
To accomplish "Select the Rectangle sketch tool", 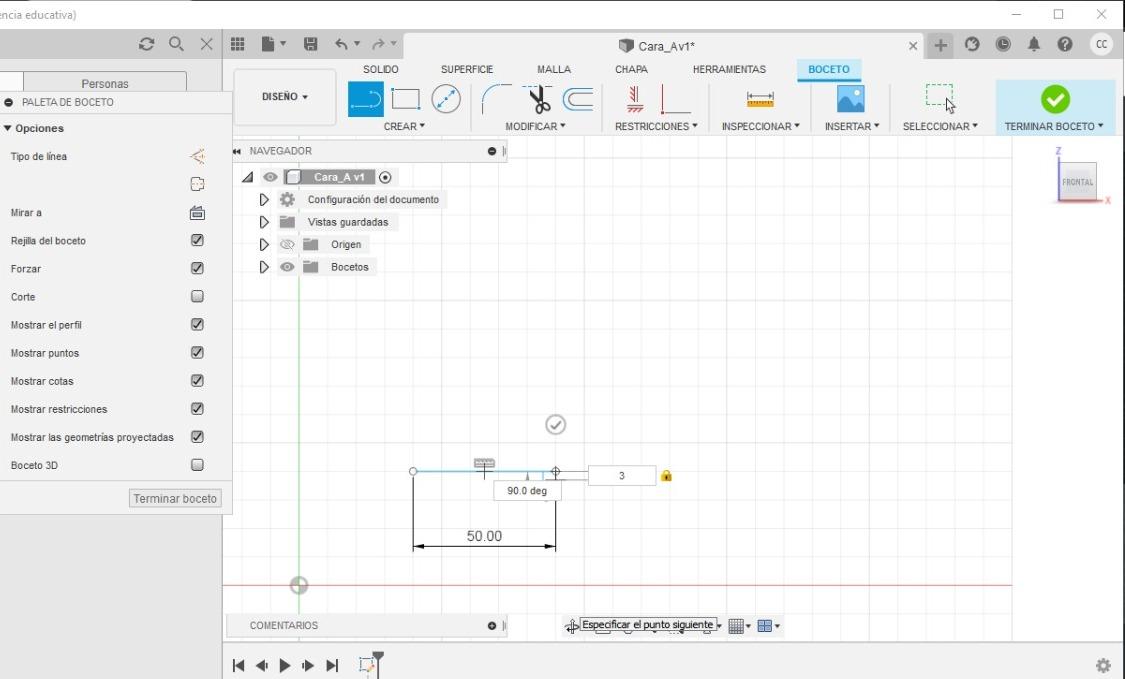I will [405, 99].
